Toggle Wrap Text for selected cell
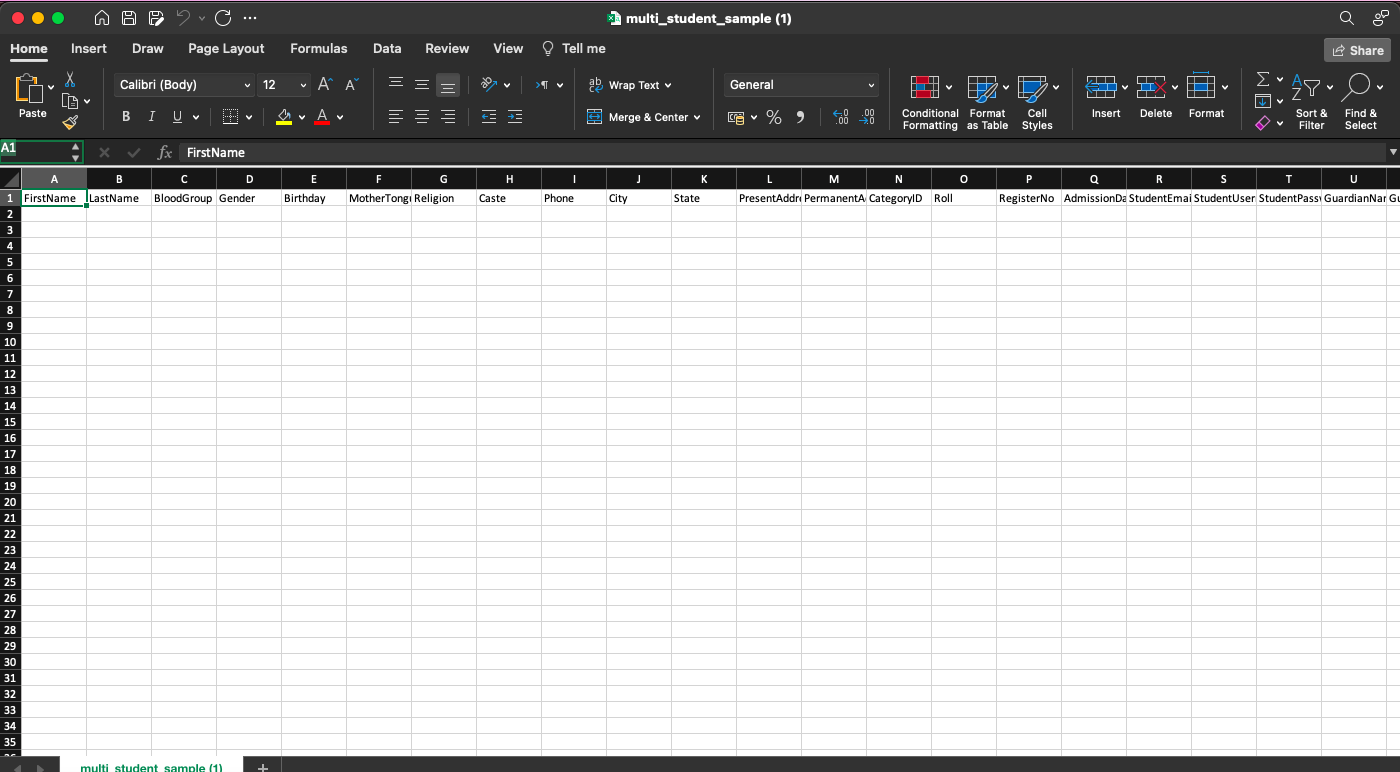1400x772 pixels. (x=629, y=85)
